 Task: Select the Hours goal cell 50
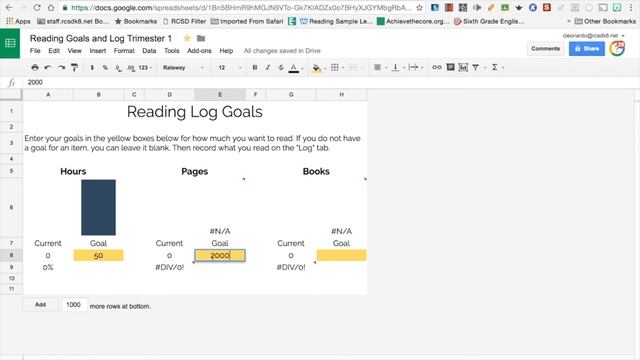98,256
